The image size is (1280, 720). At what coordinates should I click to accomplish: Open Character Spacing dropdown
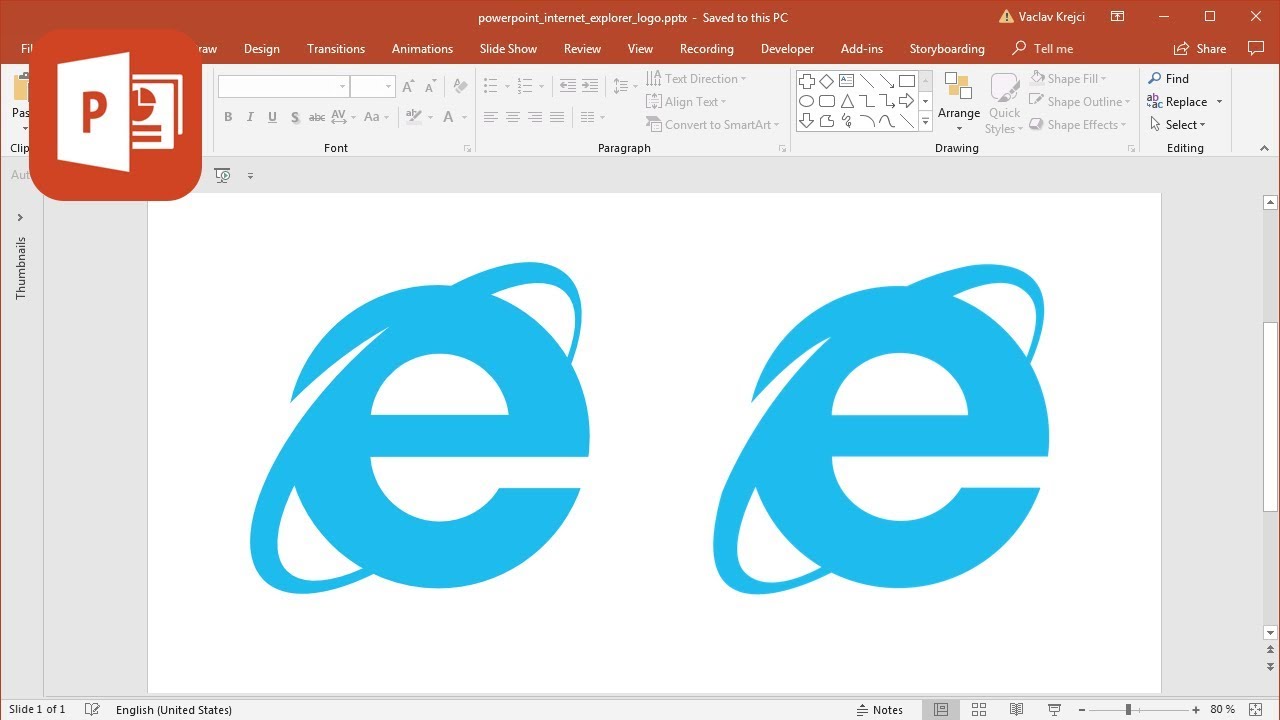344,117
